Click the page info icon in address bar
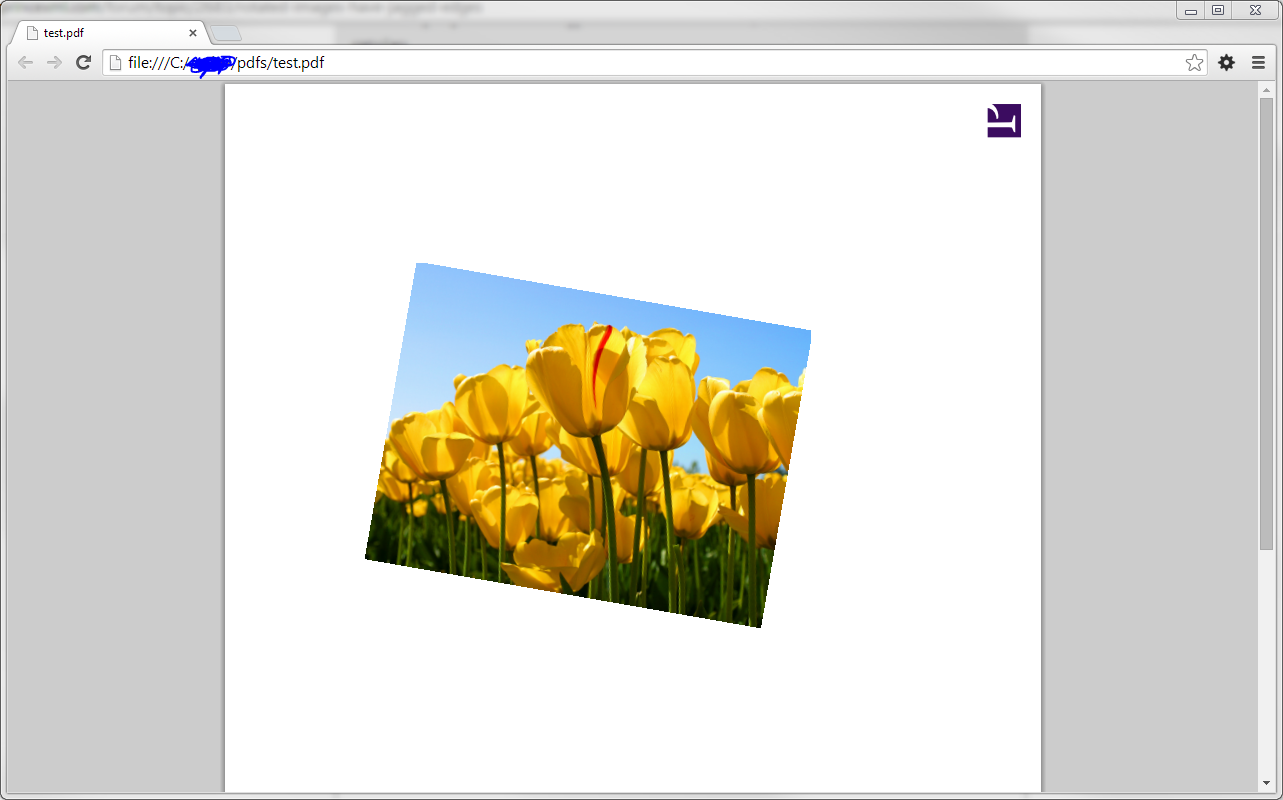Viewport: 1283px width, 800px height. pos(115,63)
